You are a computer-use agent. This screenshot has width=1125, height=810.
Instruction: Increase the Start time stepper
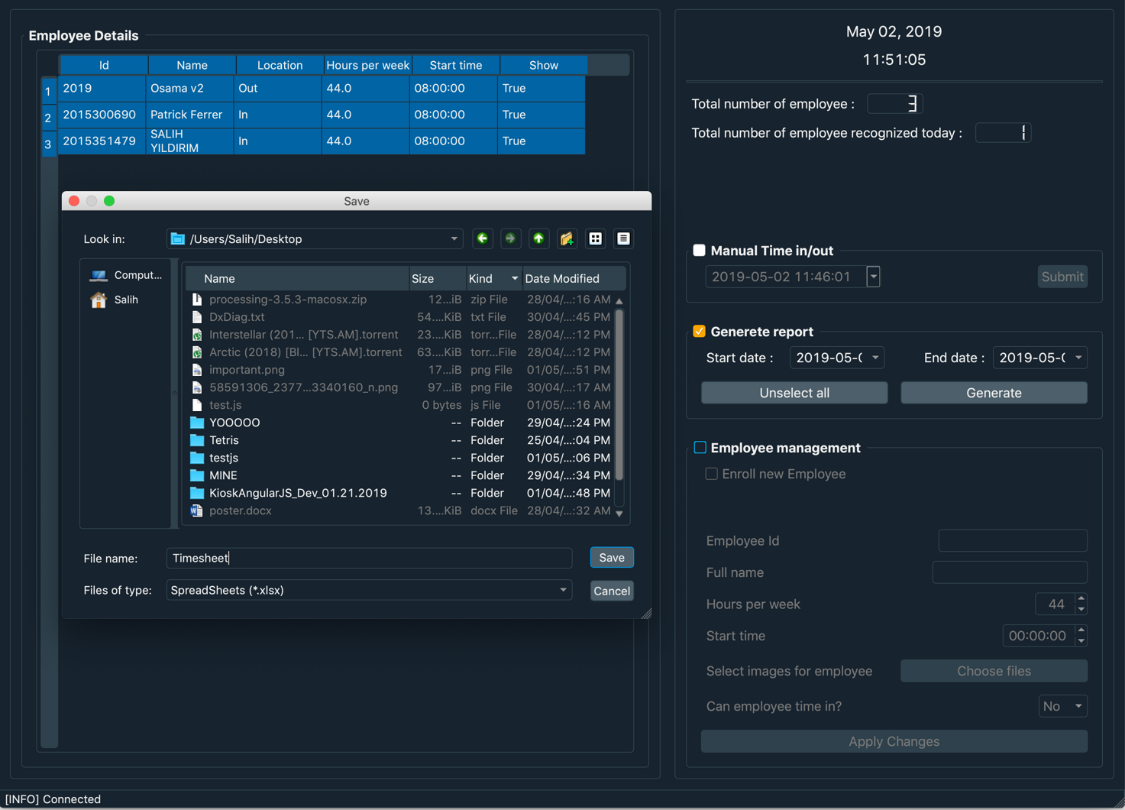1081,631
